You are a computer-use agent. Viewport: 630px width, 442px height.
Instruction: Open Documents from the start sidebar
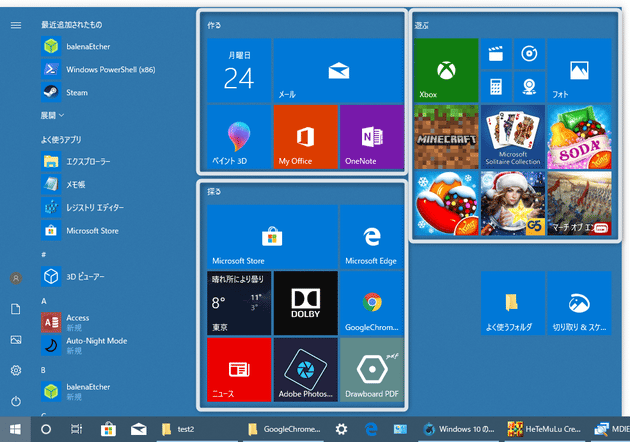[16, 309]
